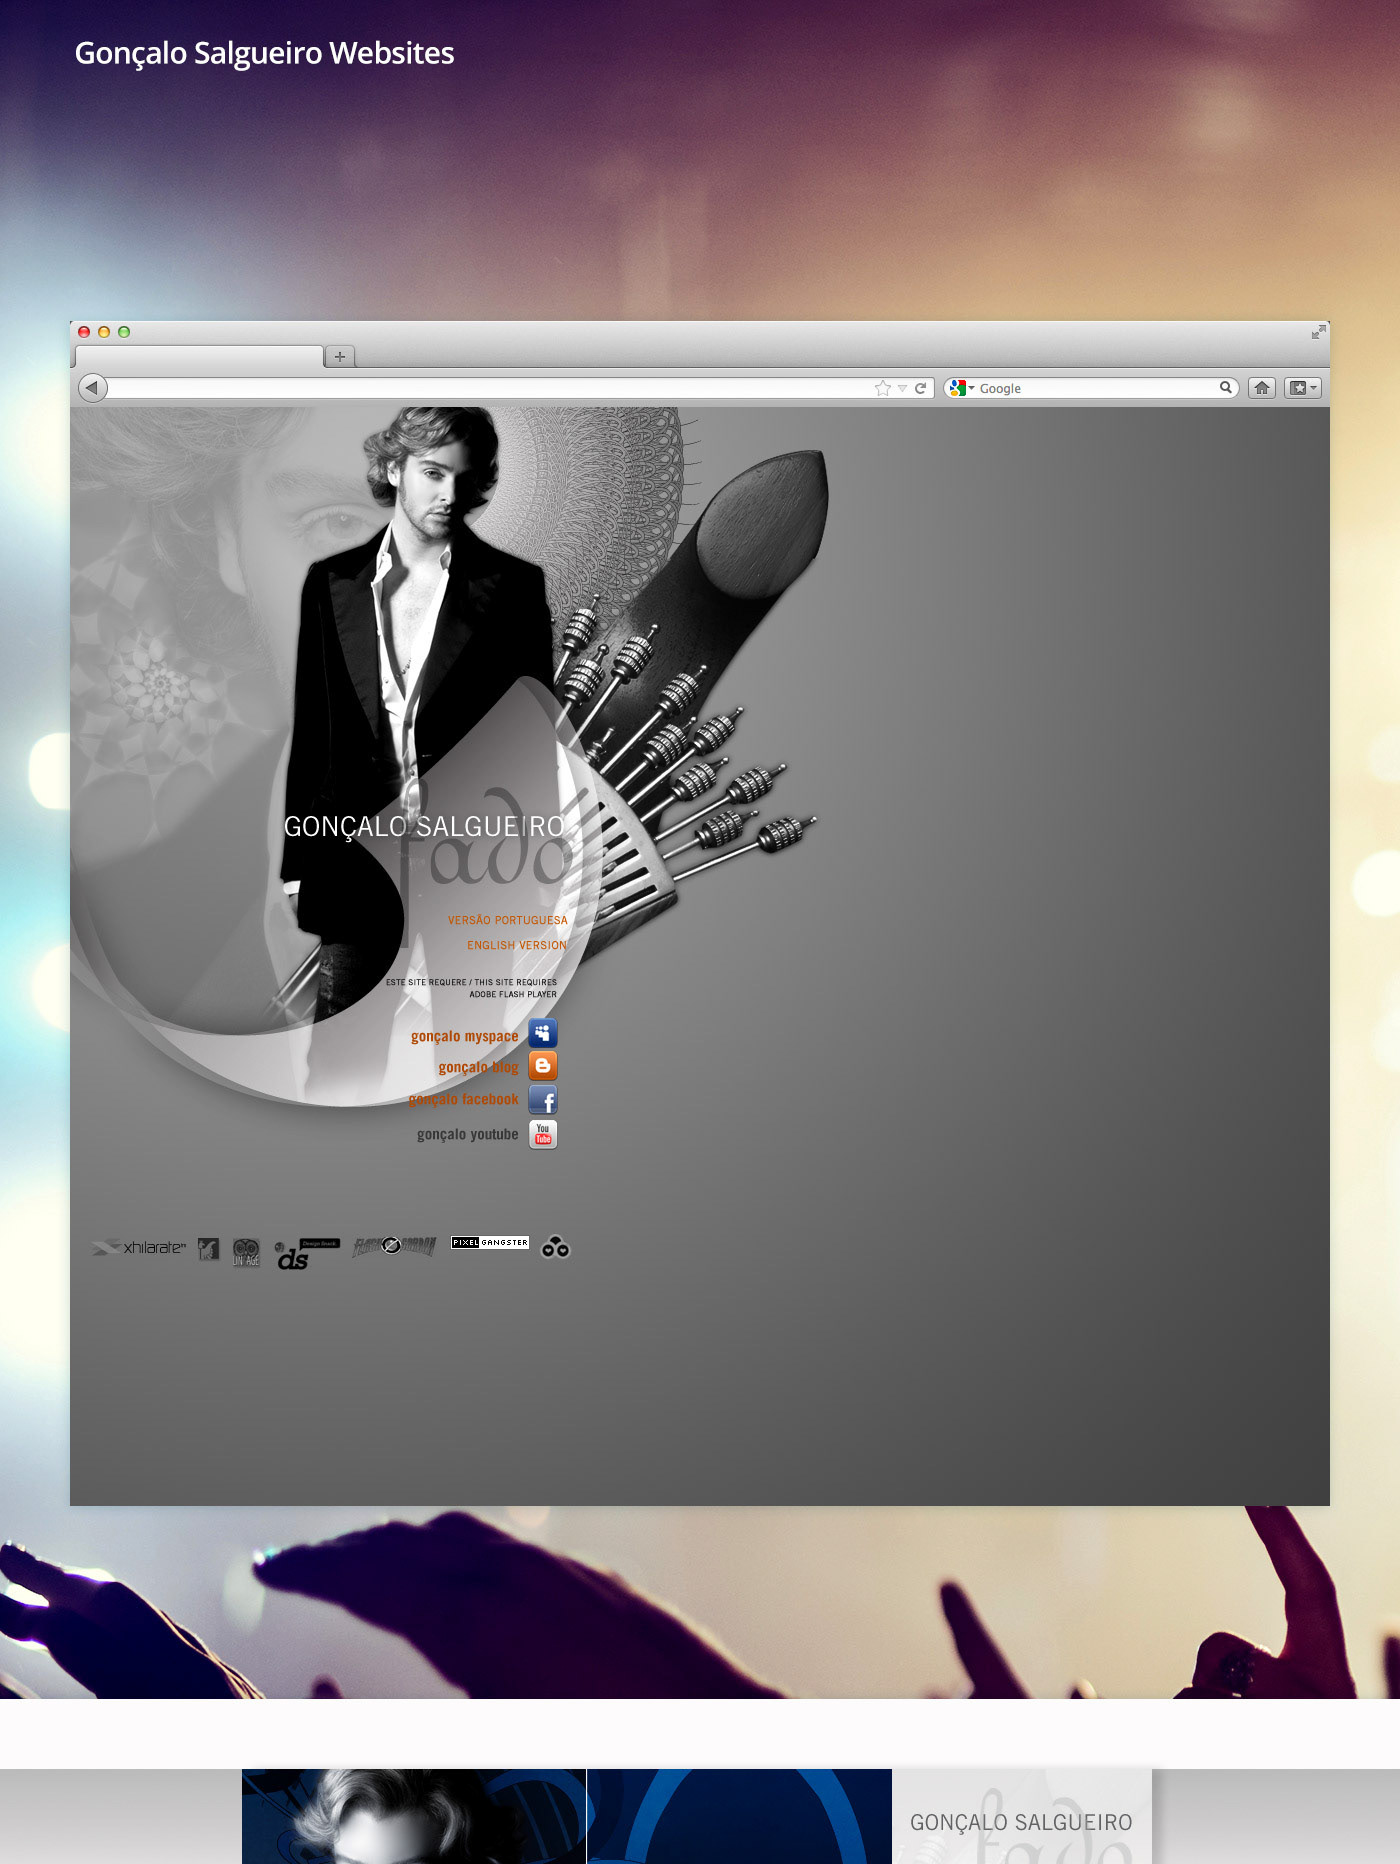Click the search magnifier icon
This screenshot has width=1400, height=1864.
pyautogui.click(x=1225, y=387)
